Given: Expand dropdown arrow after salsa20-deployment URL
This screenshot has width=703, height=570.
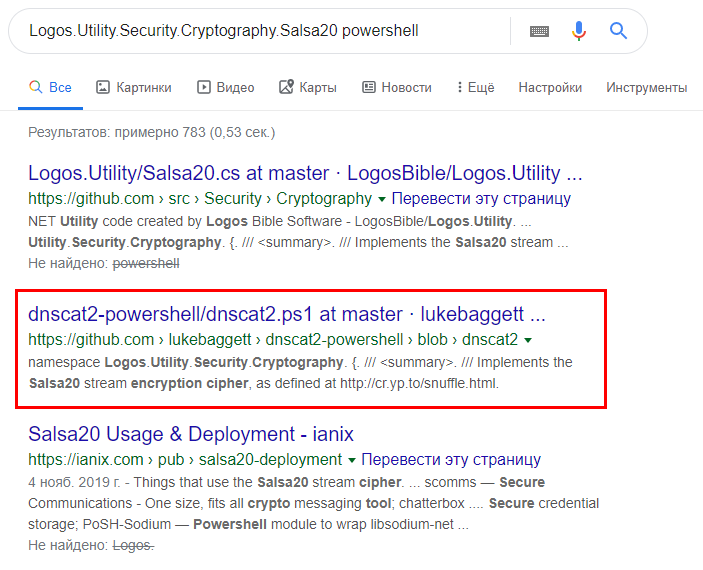Looking at the screenshot, I should 352,460.
